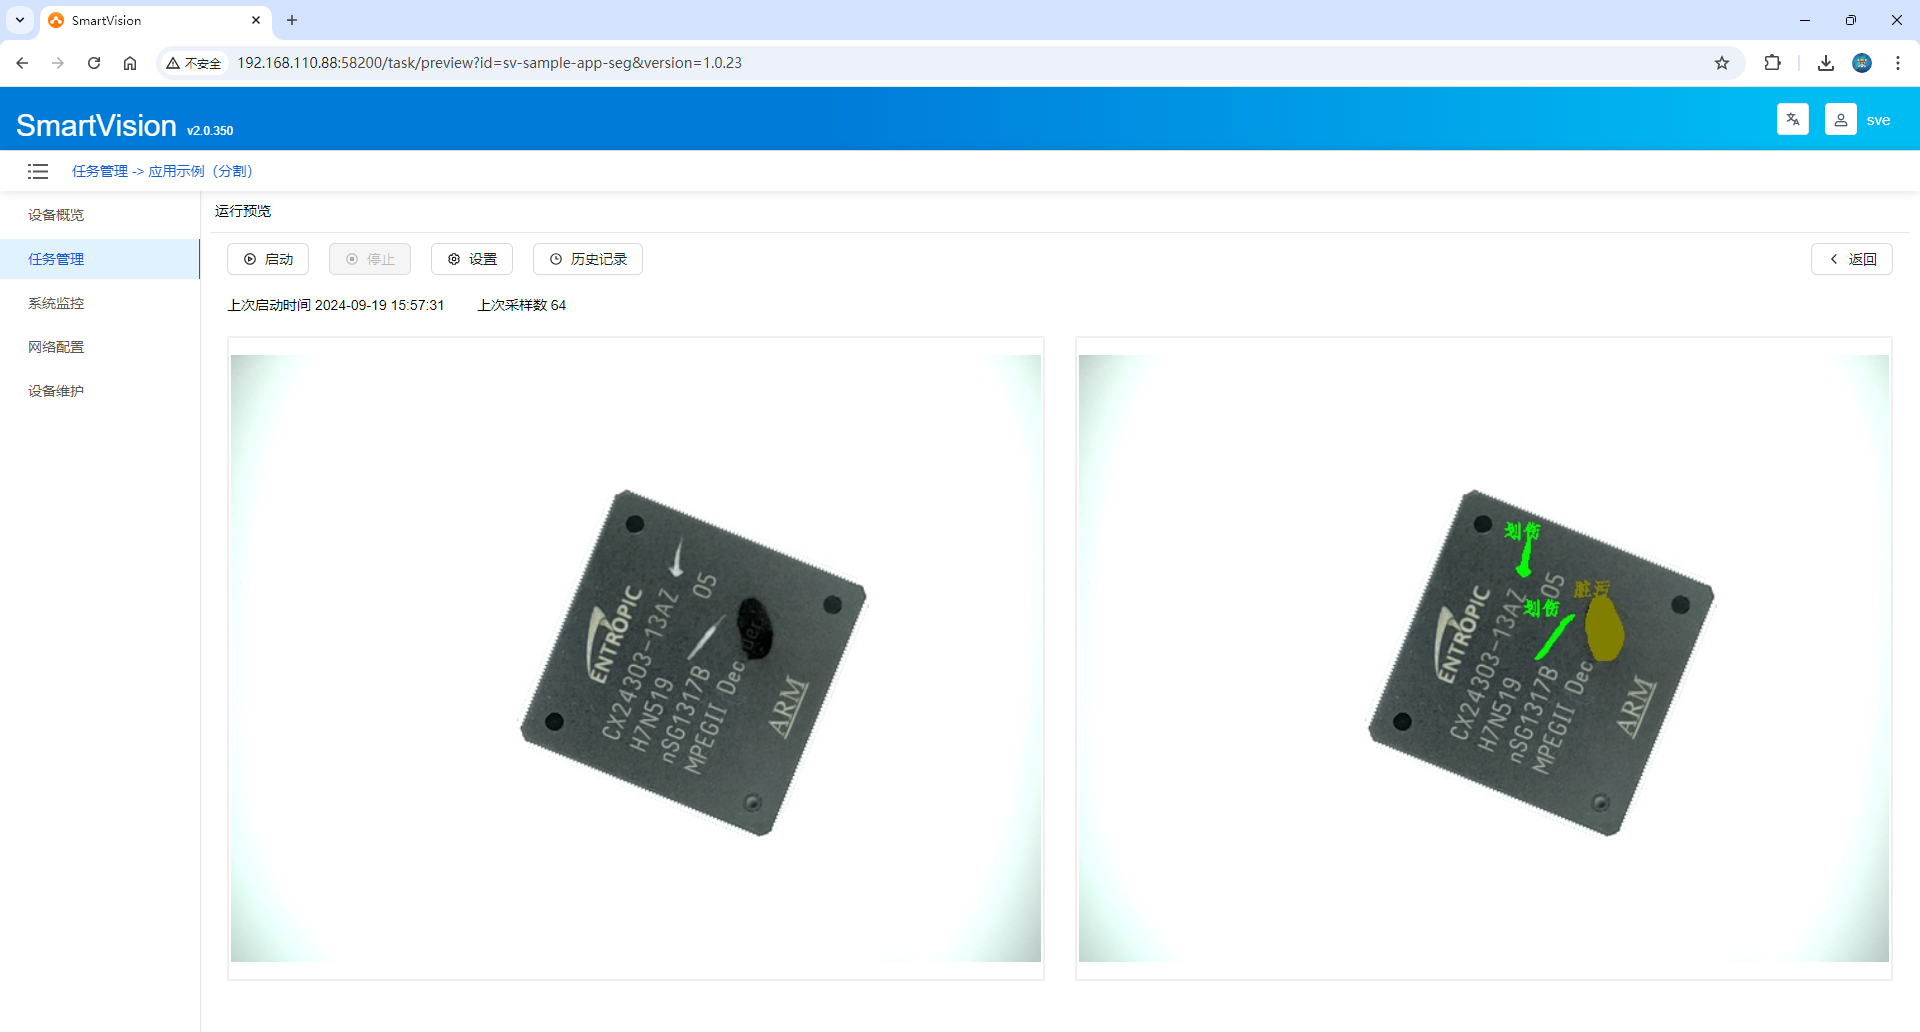Close the SmartVision browser tab
Screen dimensions: 1920x1032
(x=256, y=20)
